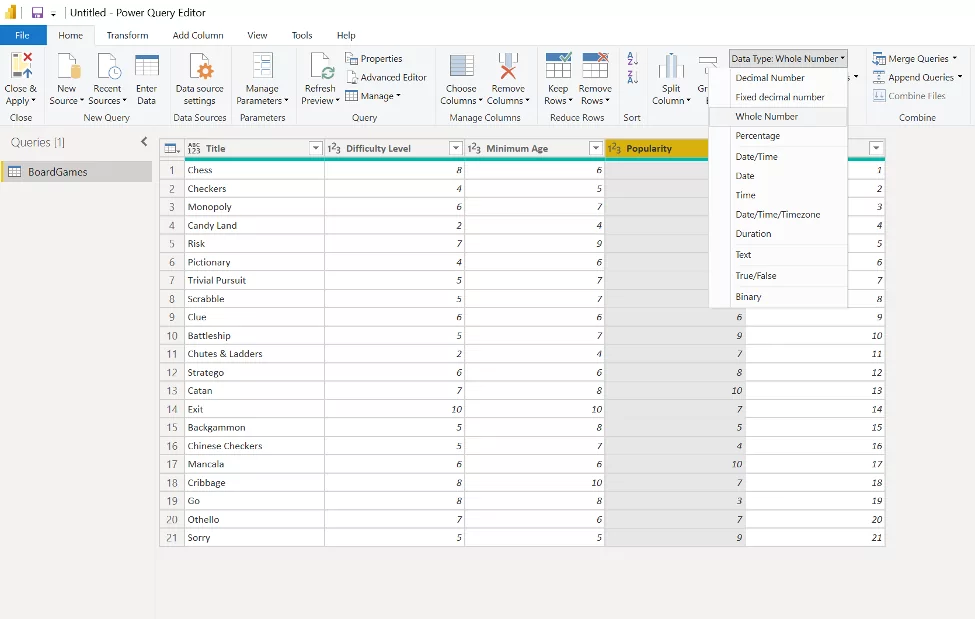977x620 pixels.
Task: Select True/False data type
Action: 779,275
